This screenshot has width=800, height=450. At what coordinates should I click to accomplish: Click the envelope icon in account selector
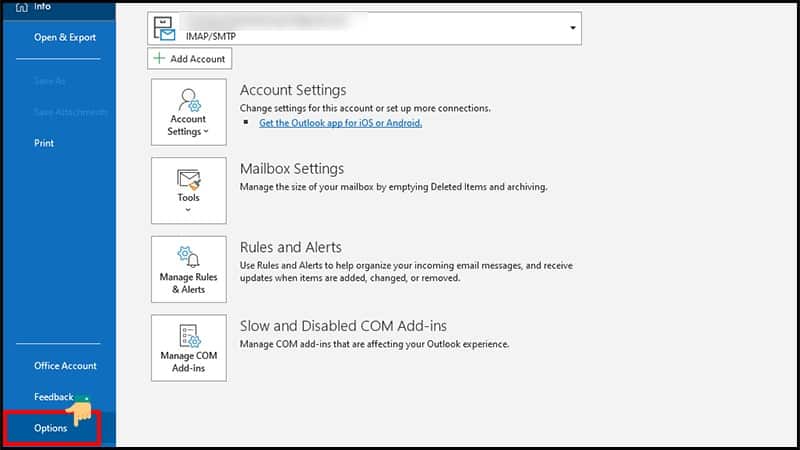point(166,27)
